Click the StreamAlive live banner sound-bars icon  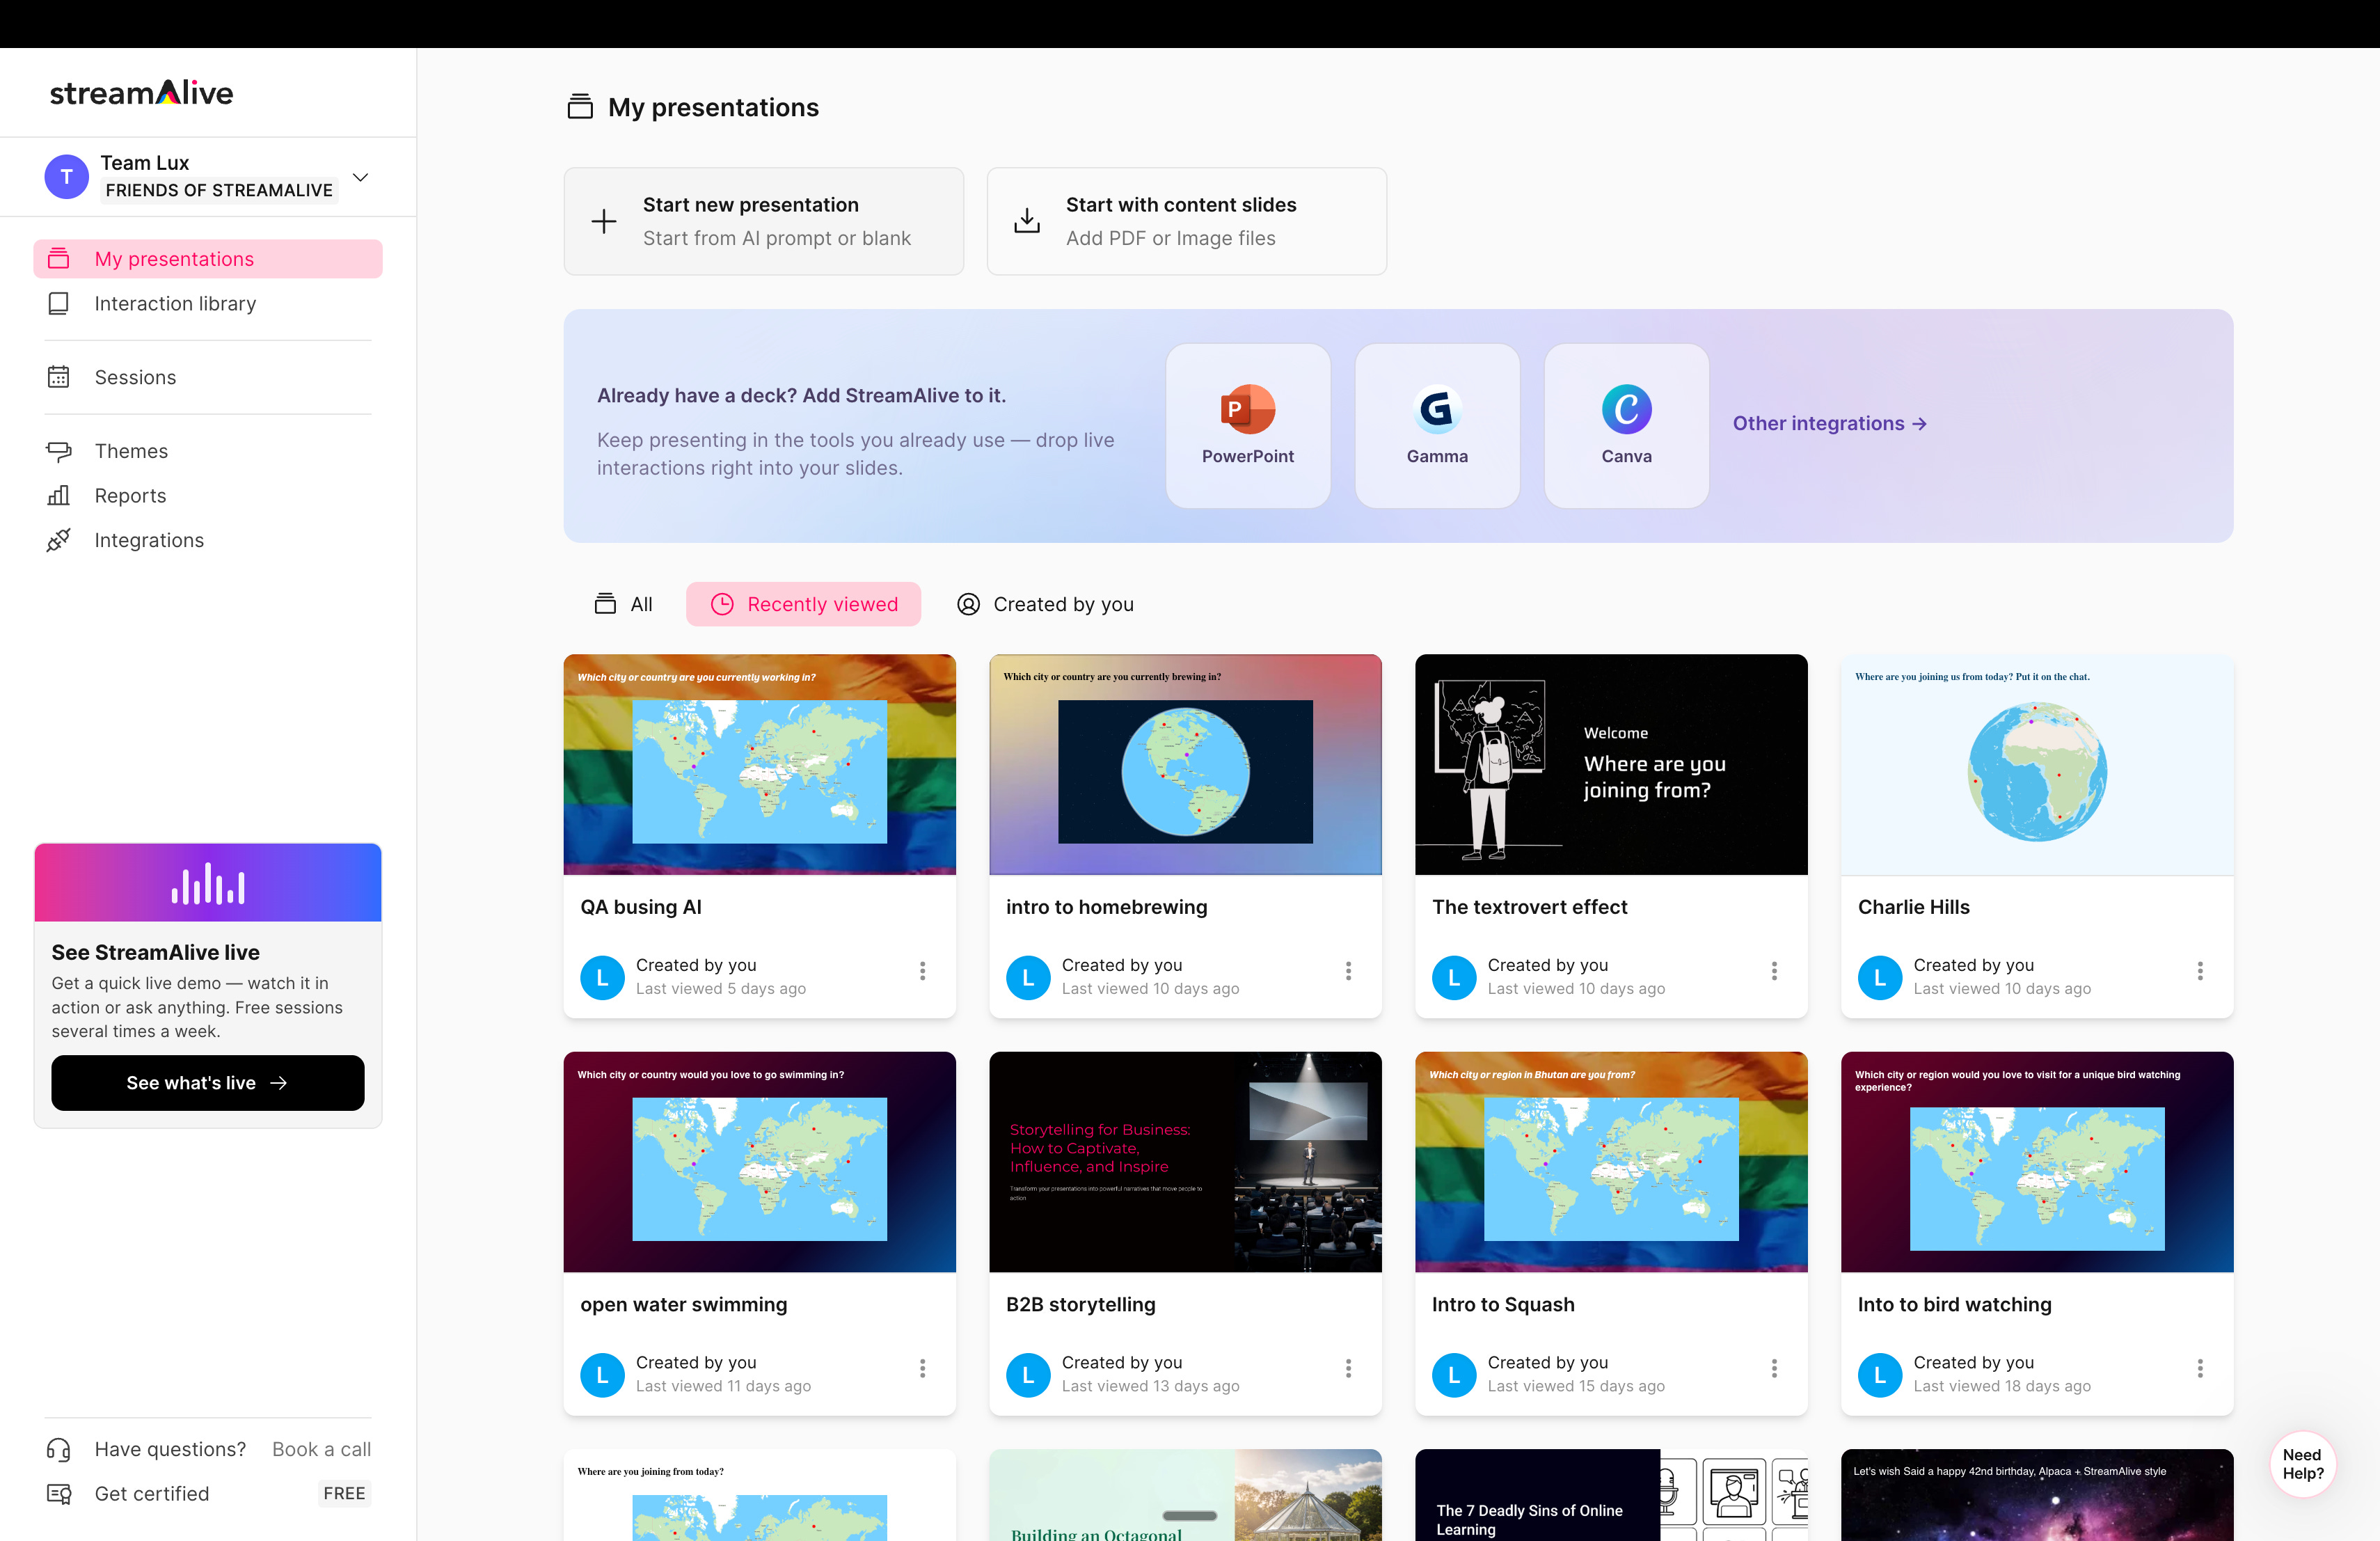208,884
